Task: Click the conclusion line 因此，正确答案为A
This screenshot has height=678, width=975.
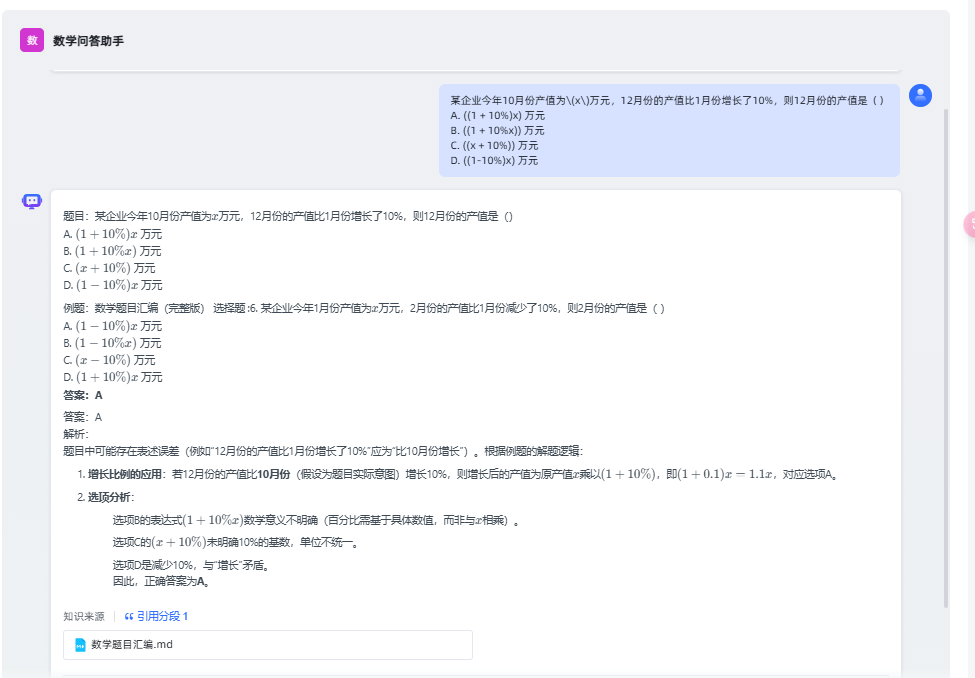Action: click(x=161, y=581)
